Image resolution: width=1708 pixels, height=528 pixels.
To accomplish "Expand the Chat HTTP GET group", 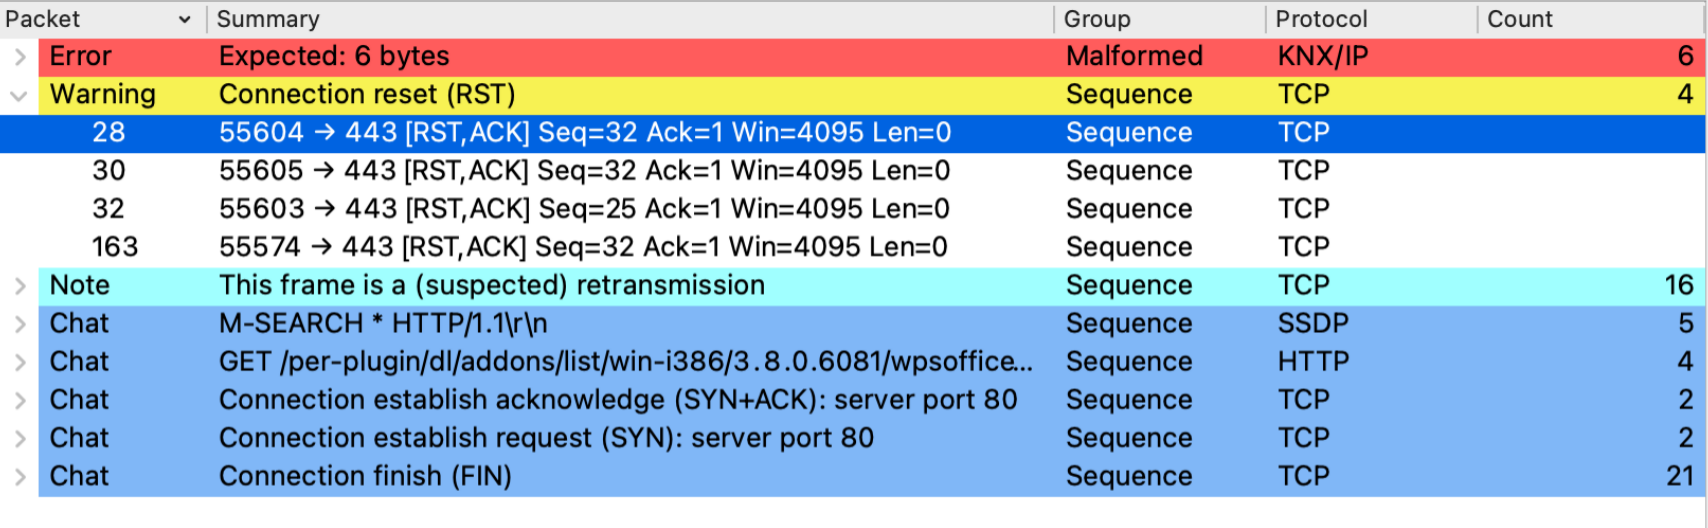I will [x=20, y=362].
